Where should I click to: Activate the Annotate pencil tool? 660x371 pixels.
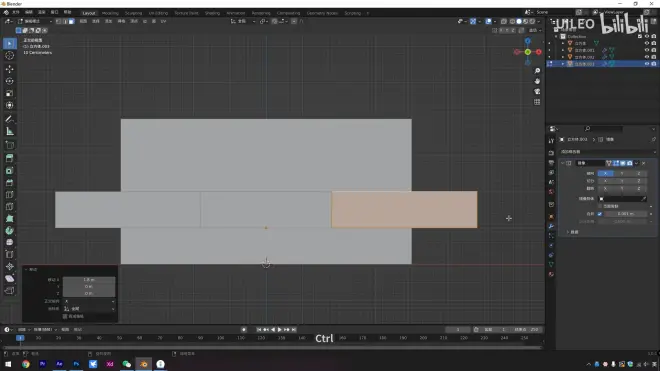point(10,119)
